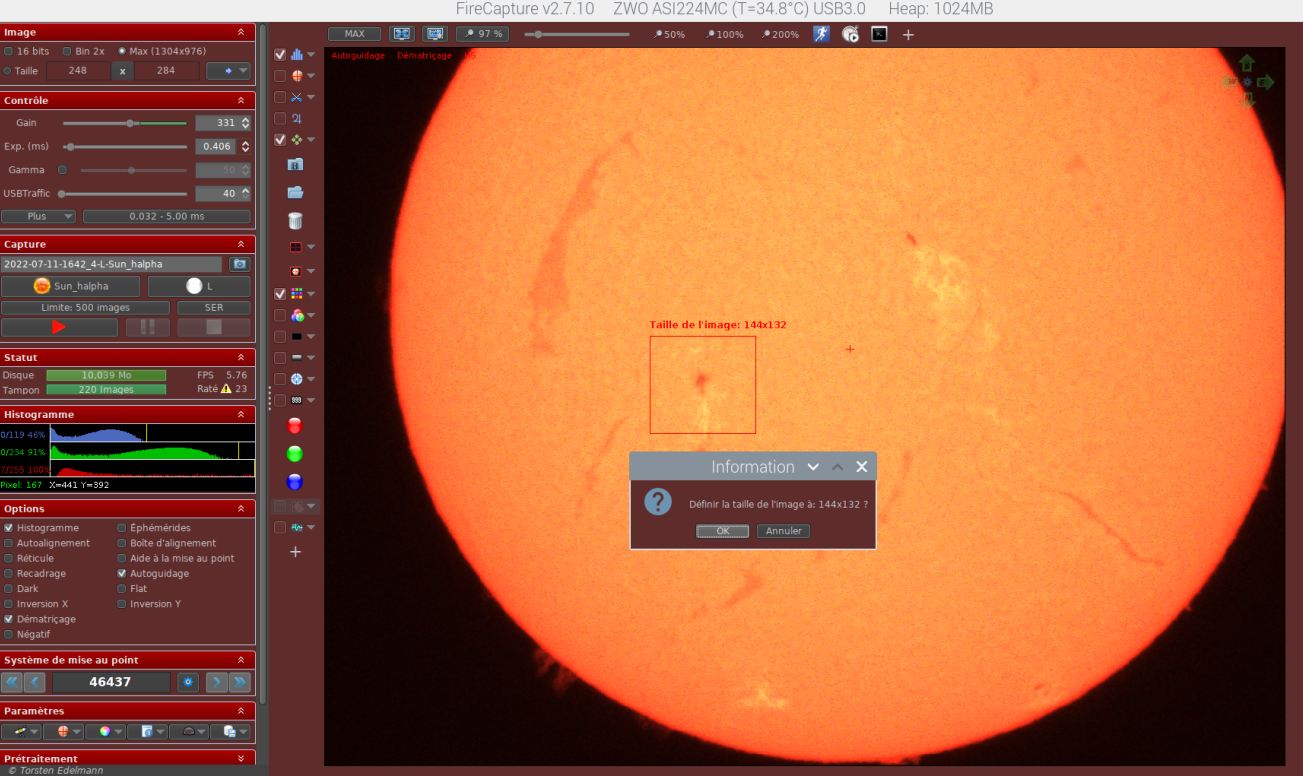Step the focuser one notch backward

point(35,682)
